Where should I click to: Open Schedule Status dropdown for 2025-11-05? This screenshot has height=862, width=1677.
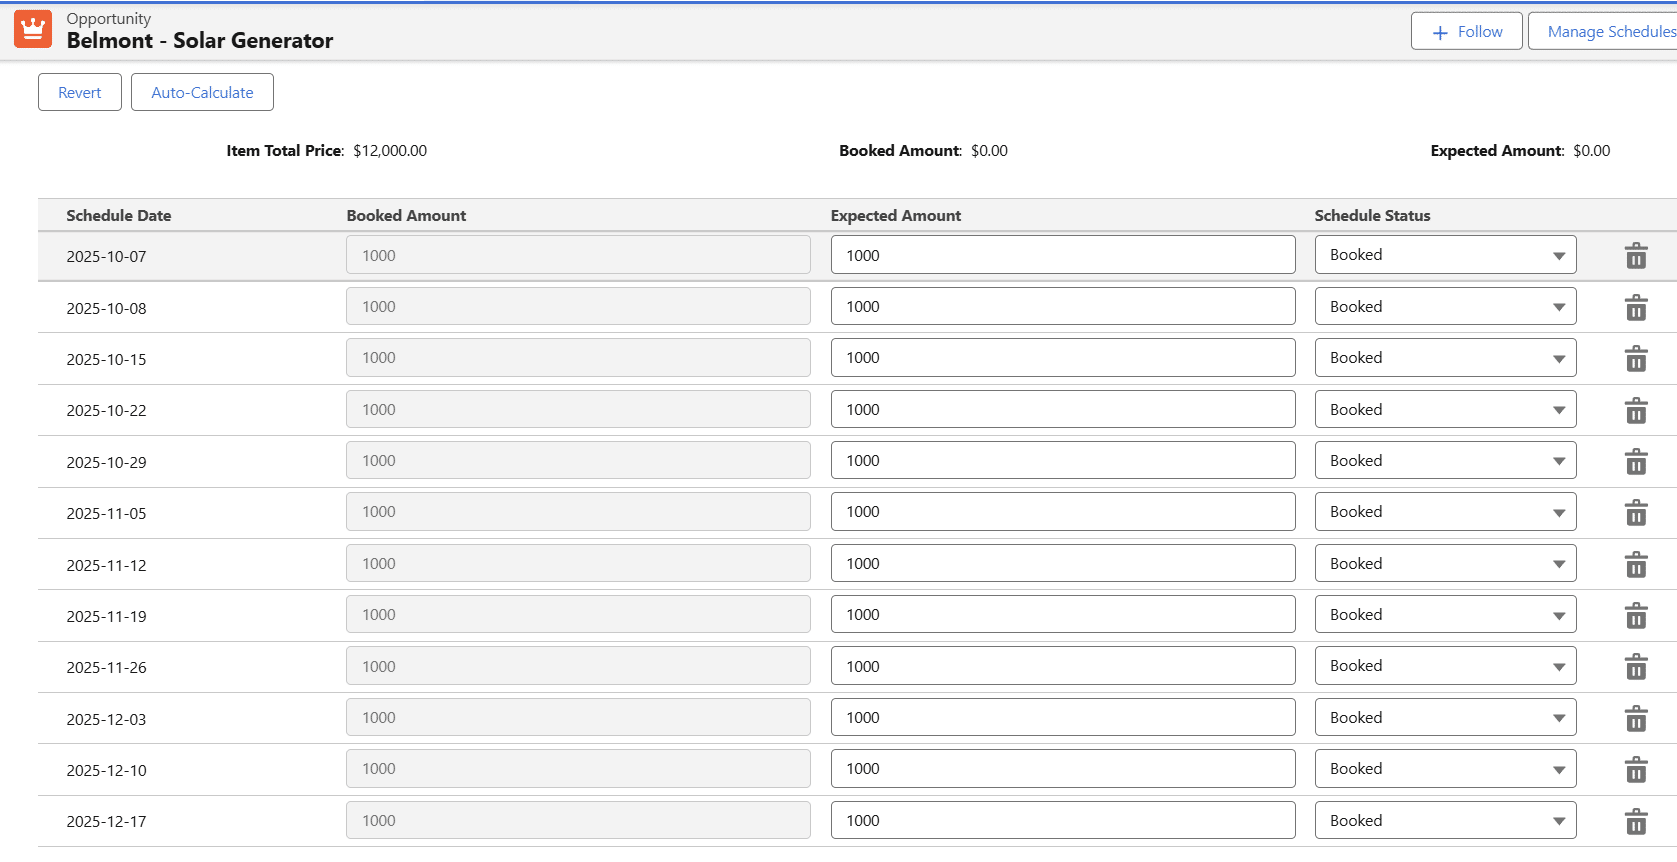point(1444,512)
